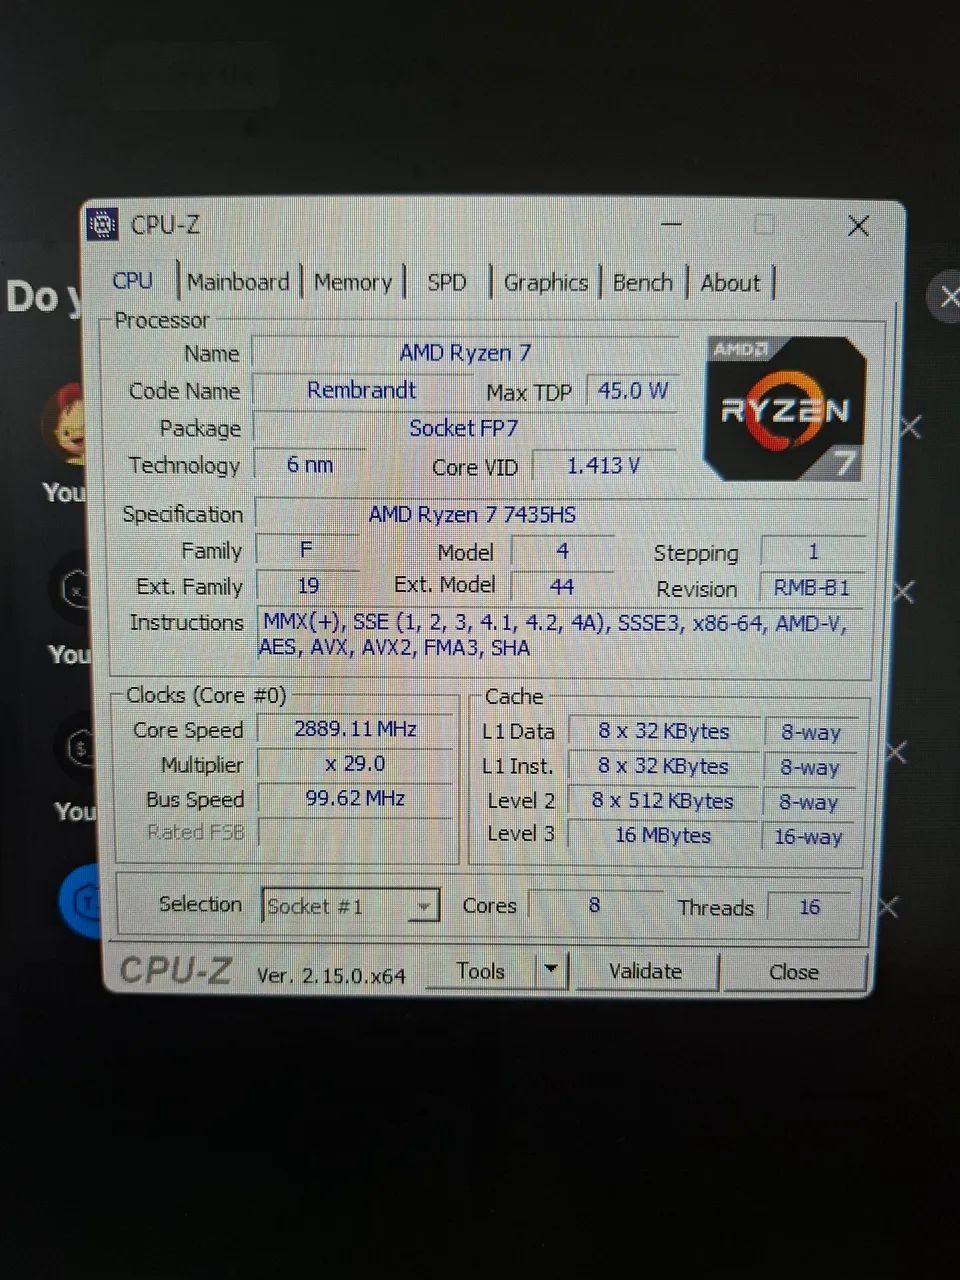
Task: Click L1 Data 8 x 32 KBytes value
Action: 663,732
